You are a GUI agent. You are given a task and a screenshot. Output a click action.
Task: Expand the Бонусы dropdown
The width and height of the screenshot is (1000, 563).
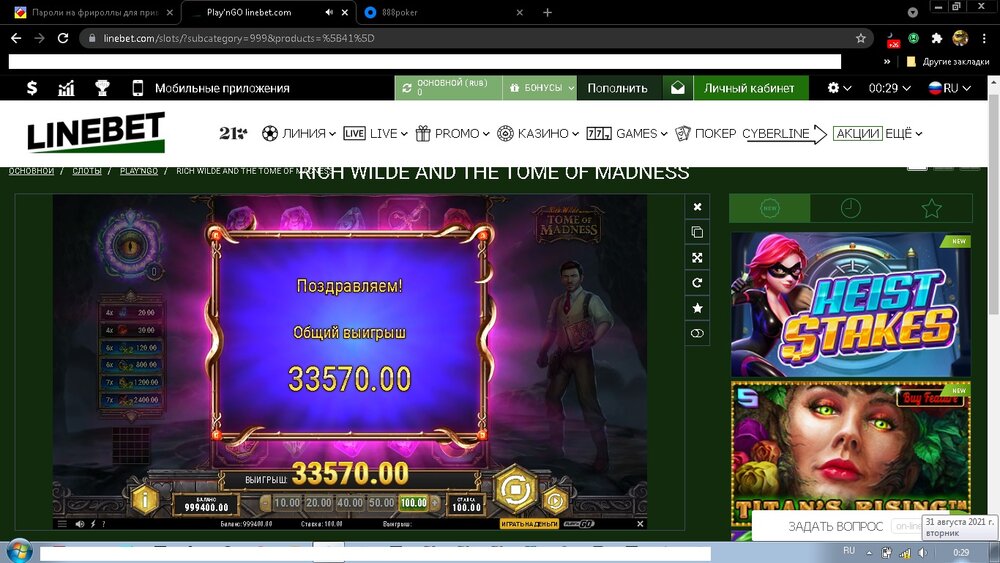(x=540, y=88)
